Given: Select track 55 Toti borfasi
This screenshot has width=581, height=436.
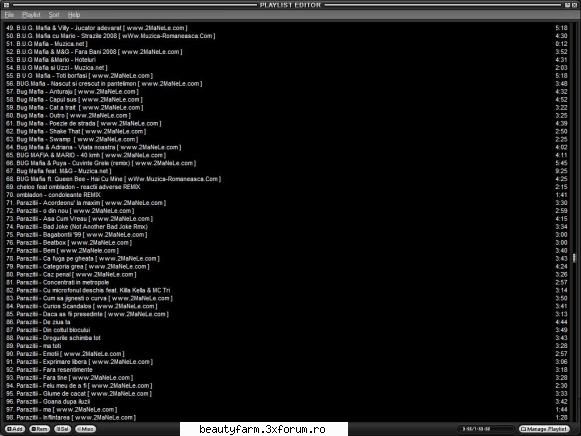Looking at the screenshot, I should (286, 76).
